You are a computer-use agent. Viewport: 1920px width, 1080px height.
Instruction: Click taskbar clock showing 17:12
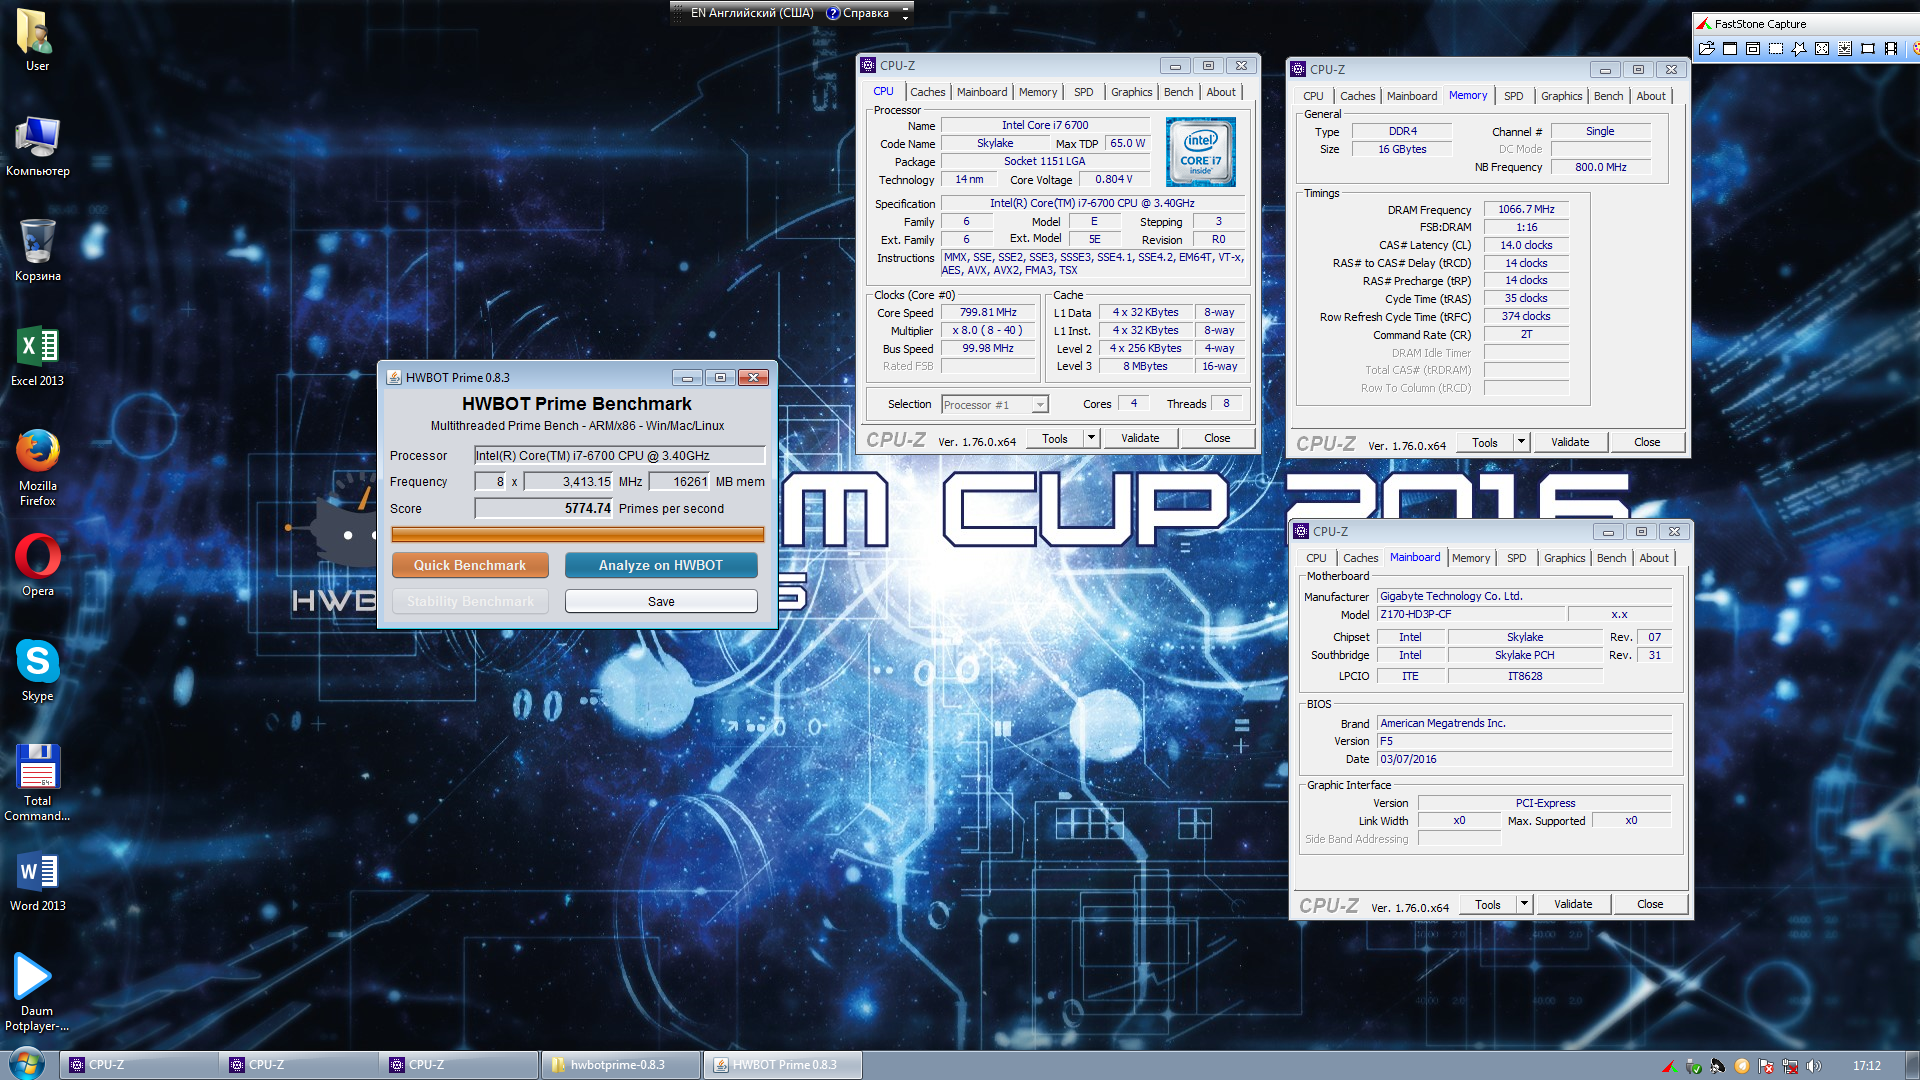pyautogui.click(x=1866, y=1066)
